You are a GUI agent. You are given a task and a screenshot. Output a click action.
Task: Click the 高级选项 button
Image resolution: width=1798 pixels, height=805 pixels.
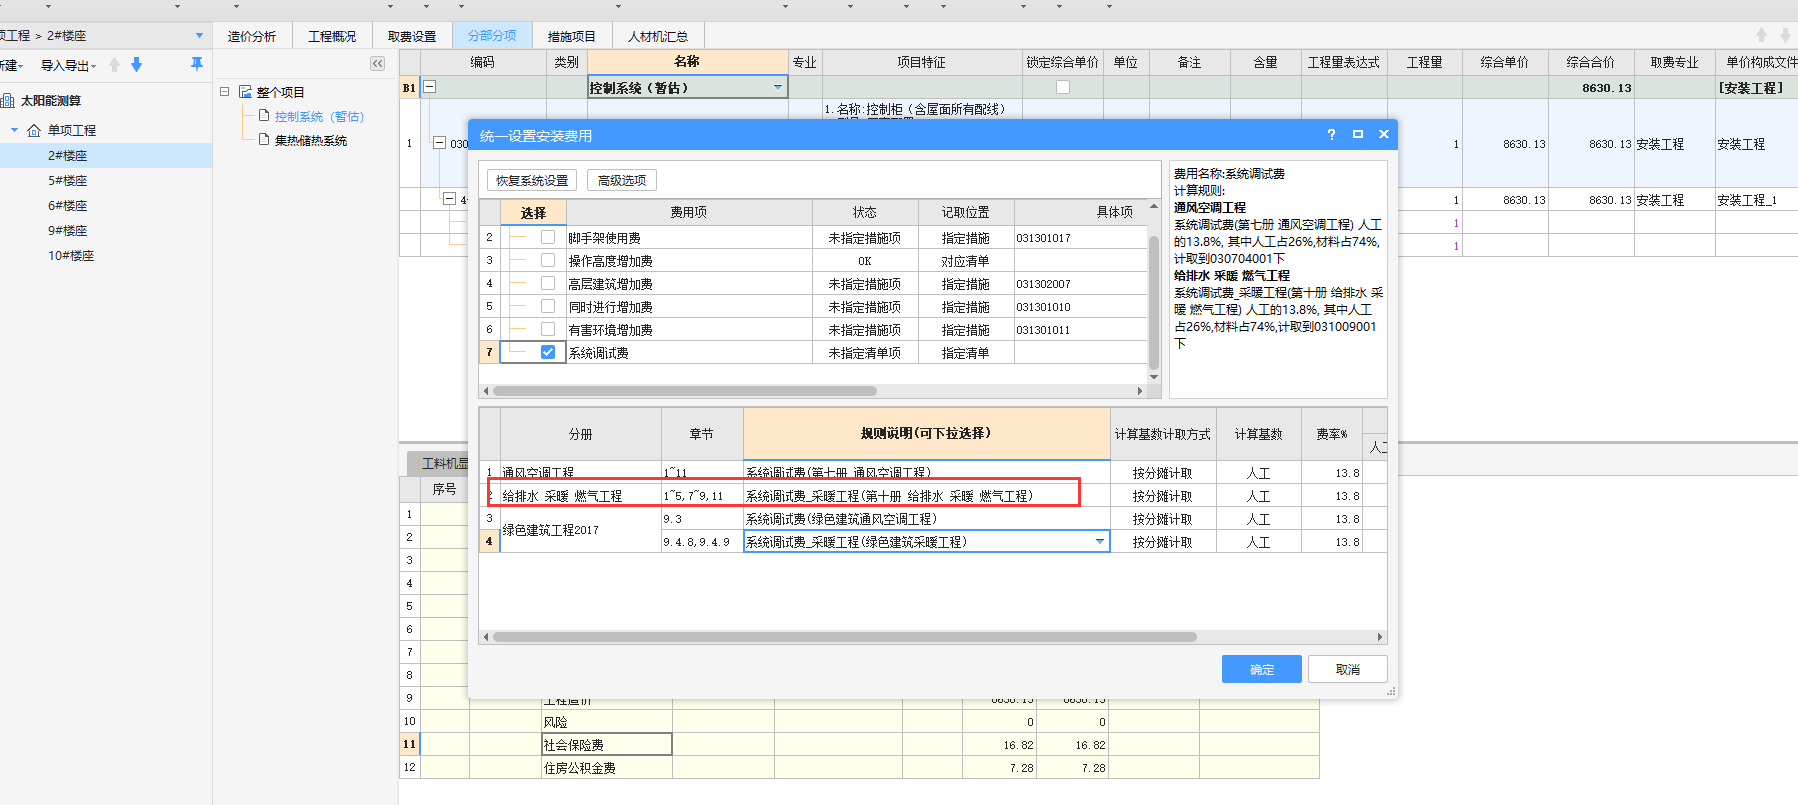pyautogui.click(x=622, y=180)
